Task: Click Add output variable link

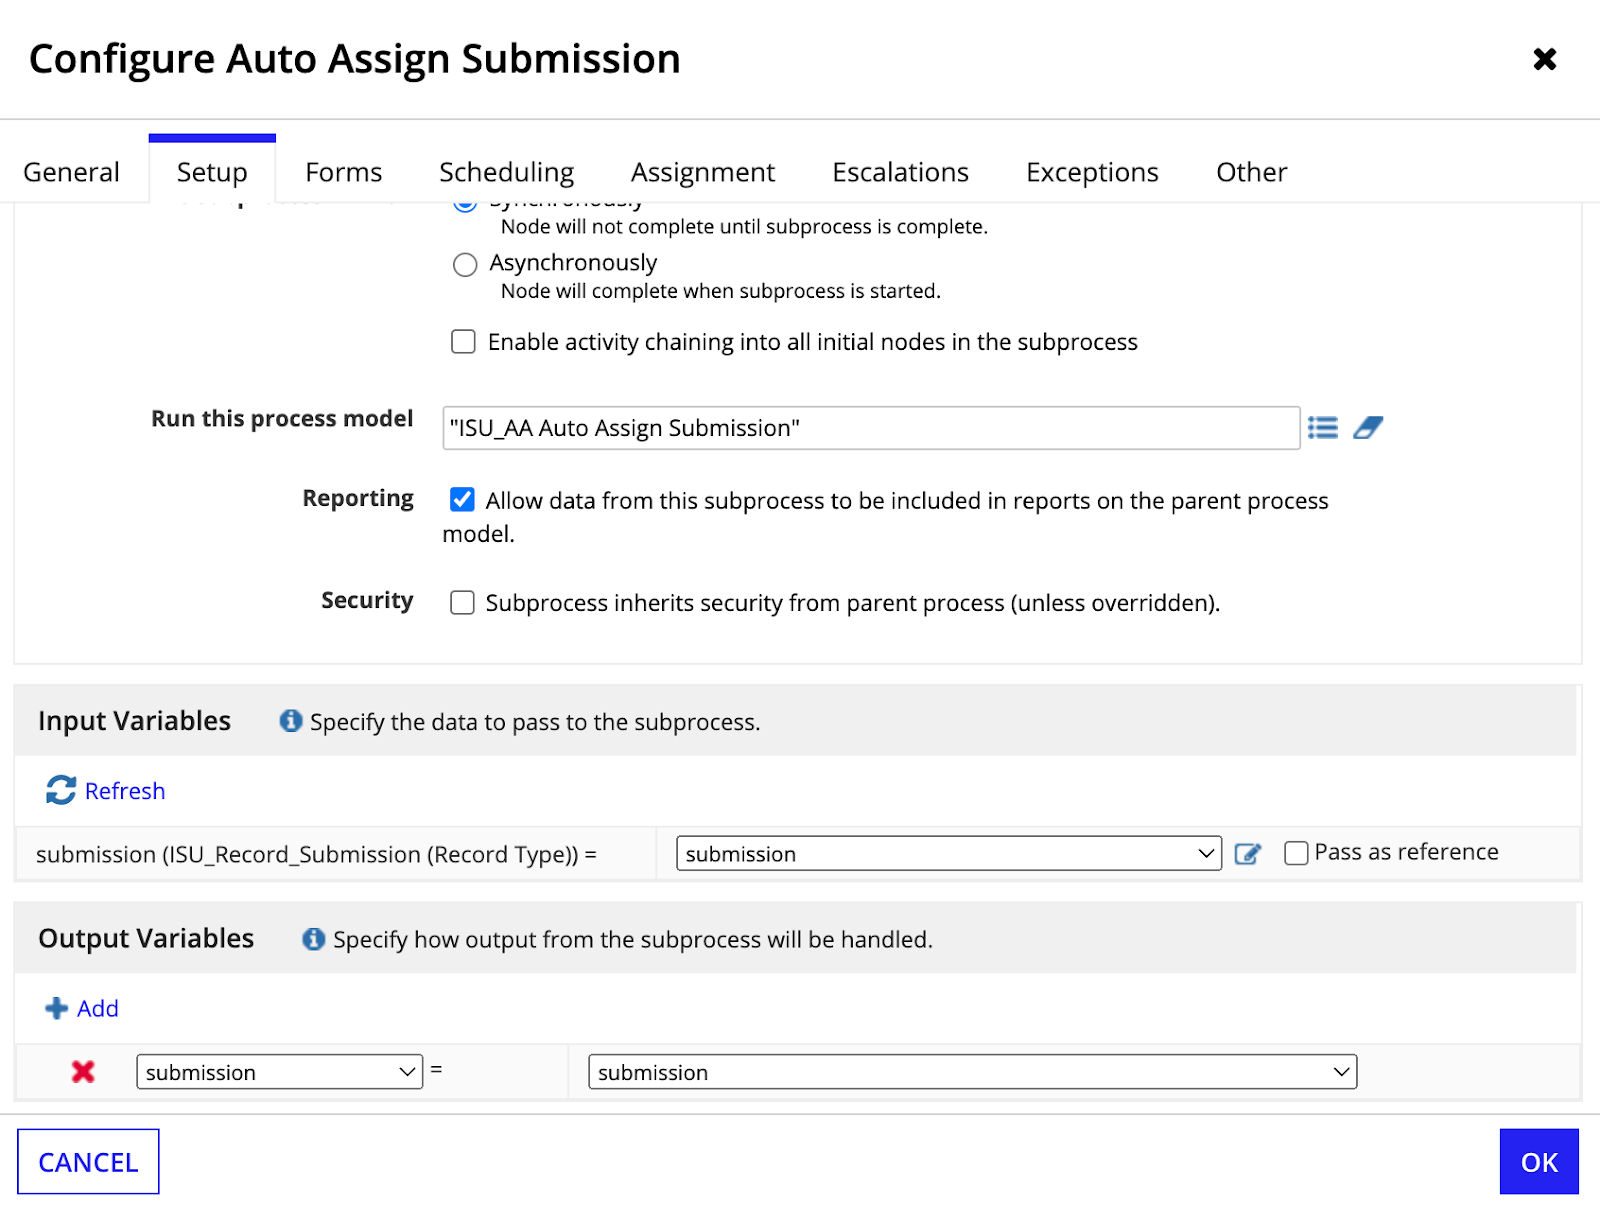Action: click(x=98, y=1008)
